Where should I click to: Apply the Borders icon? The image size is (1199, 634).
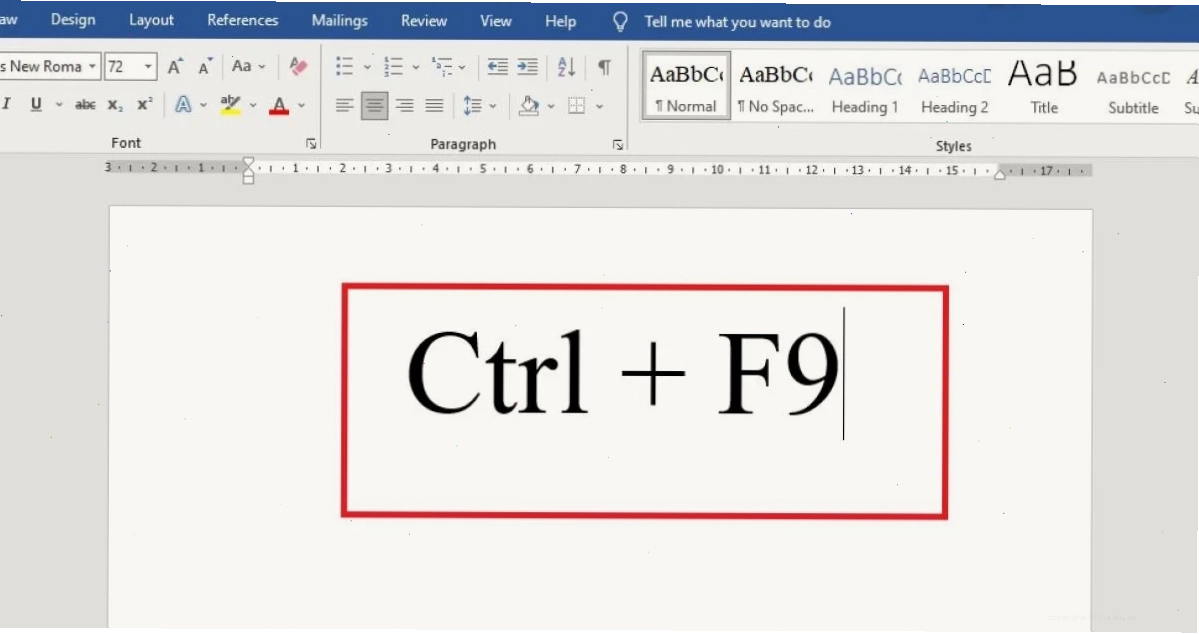577,106
